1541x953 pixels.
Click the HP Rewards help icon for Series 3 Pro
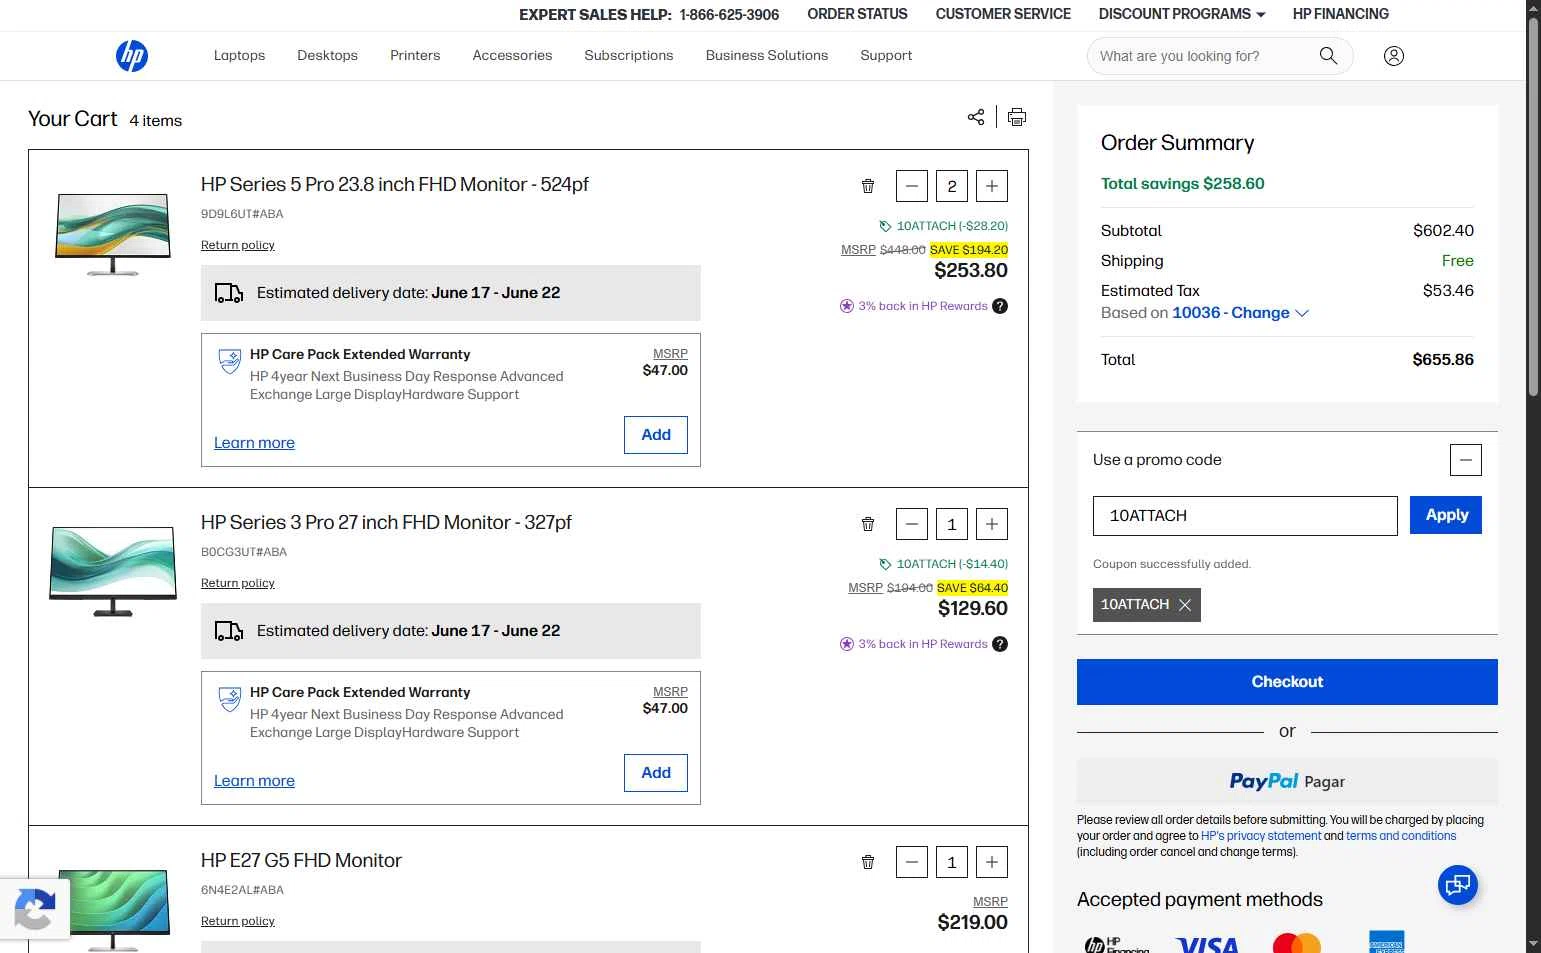click(1000, 644)
